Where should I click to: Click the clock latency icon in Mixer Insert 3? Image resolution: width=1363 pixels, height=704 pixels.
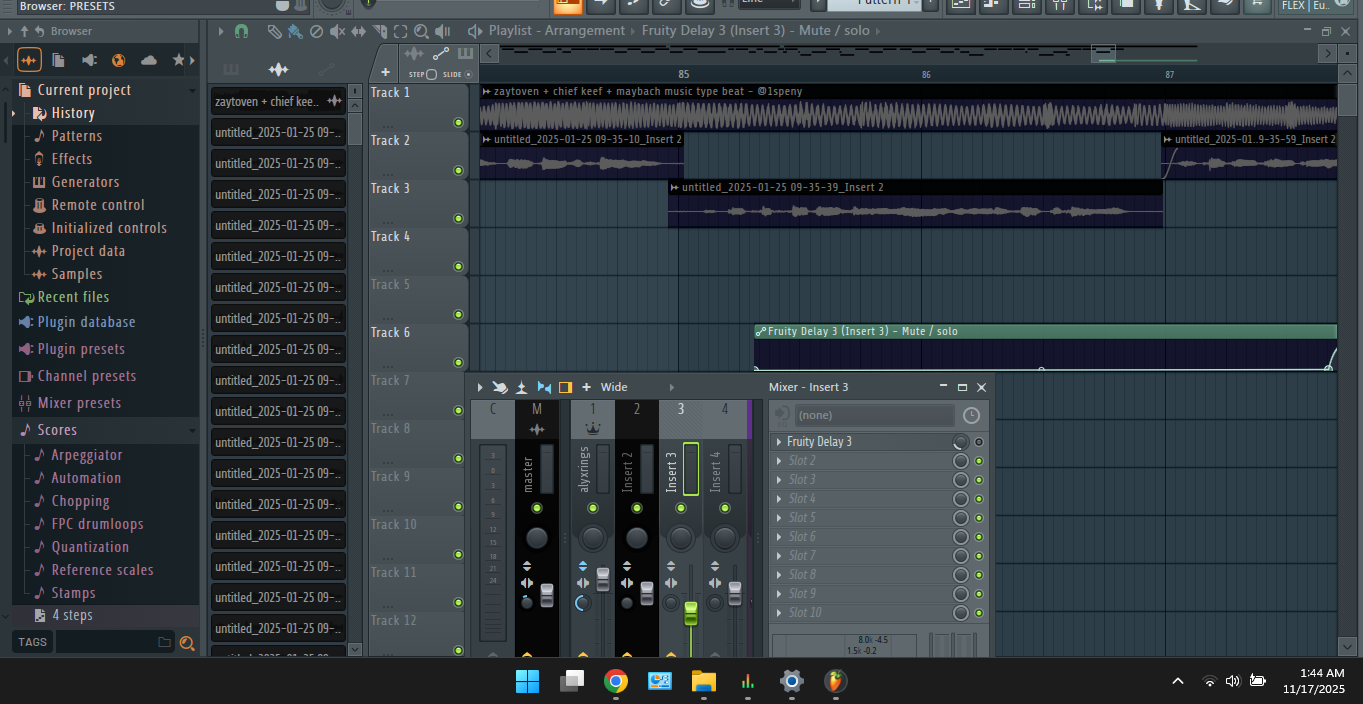pyautogui.click(x=971, y=415)
